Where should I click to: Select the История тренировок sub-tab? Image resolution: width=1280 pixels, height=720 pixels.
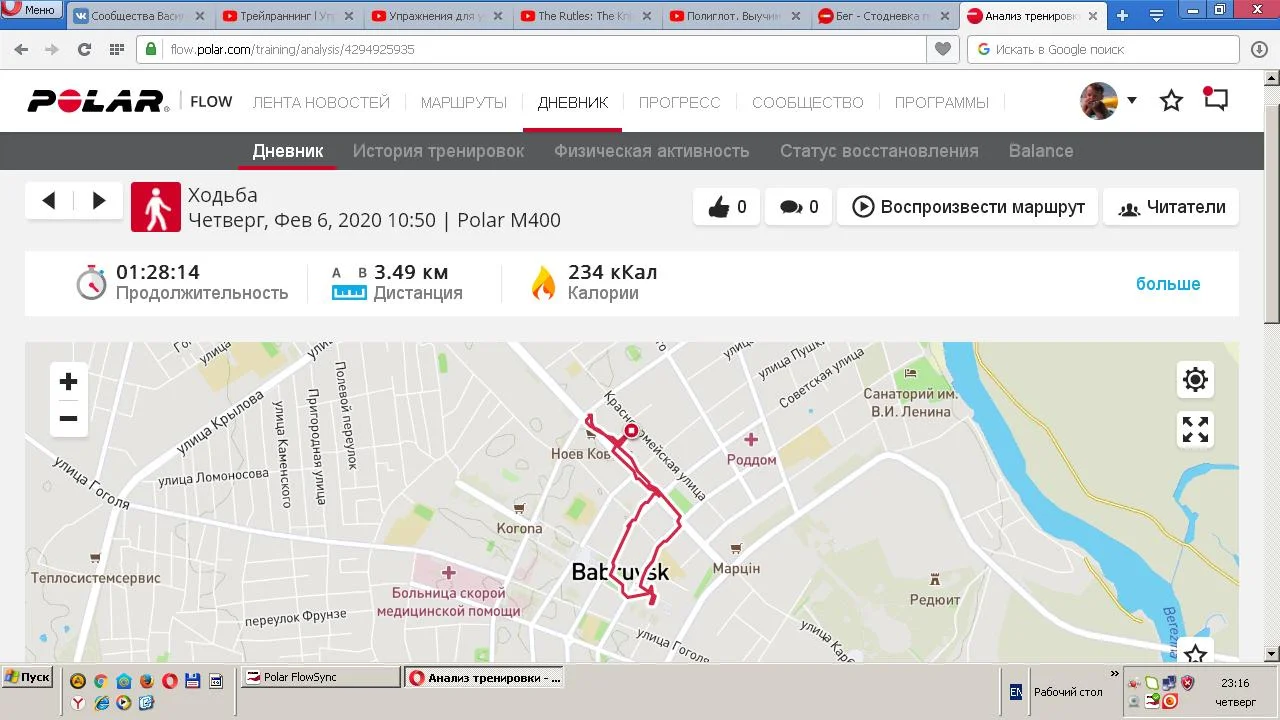438,151
